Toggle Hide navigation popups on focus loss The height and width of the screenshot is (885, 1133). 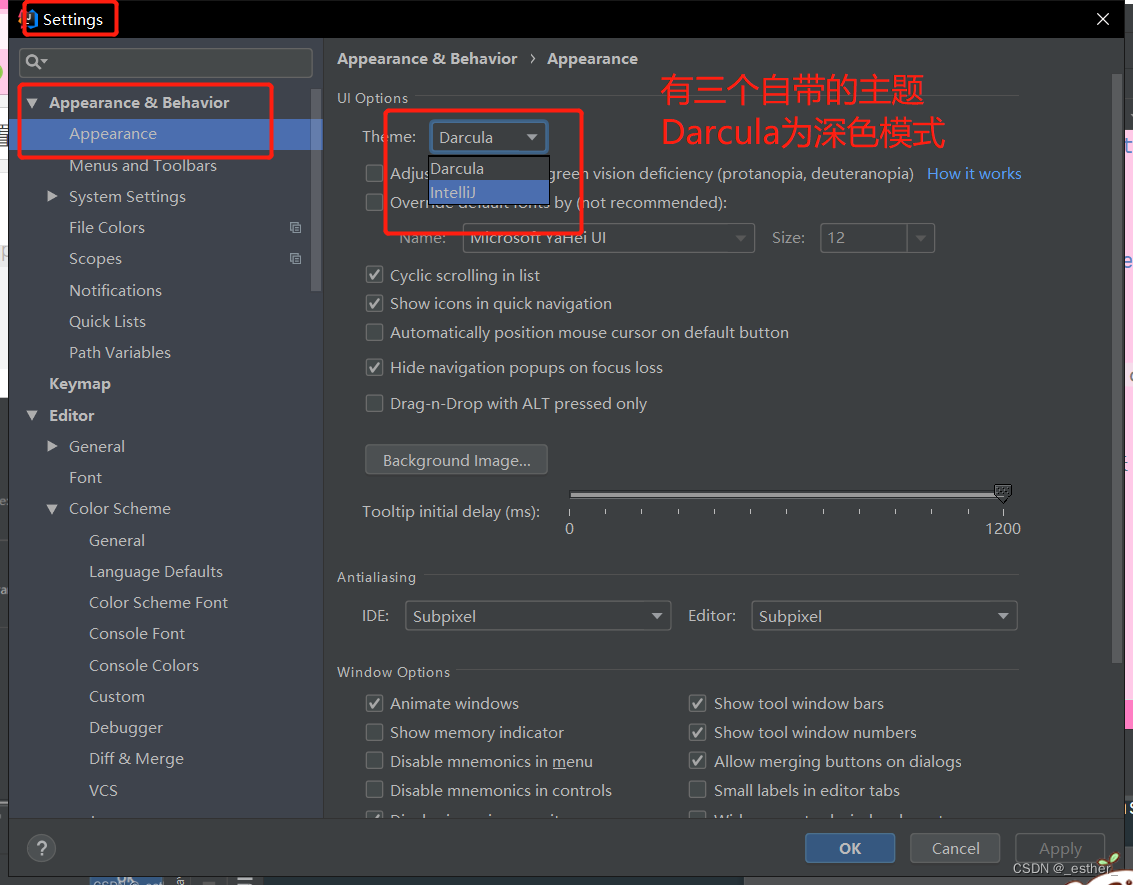(x=374, y=367)
